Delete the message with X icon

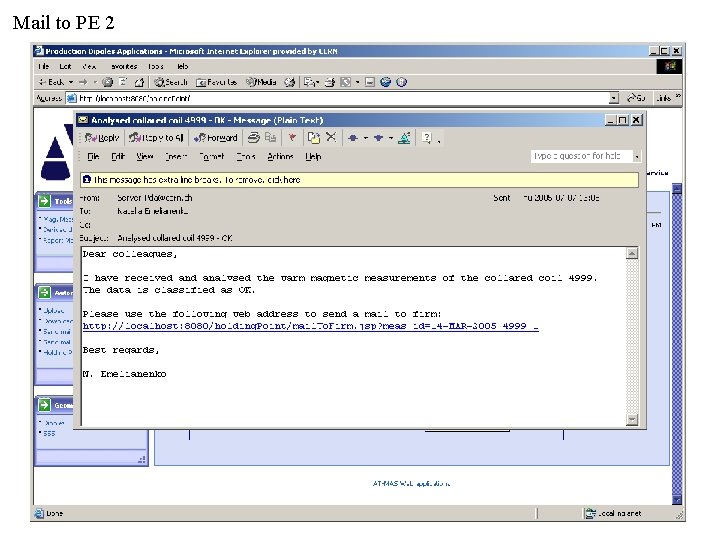coord(331,137)
